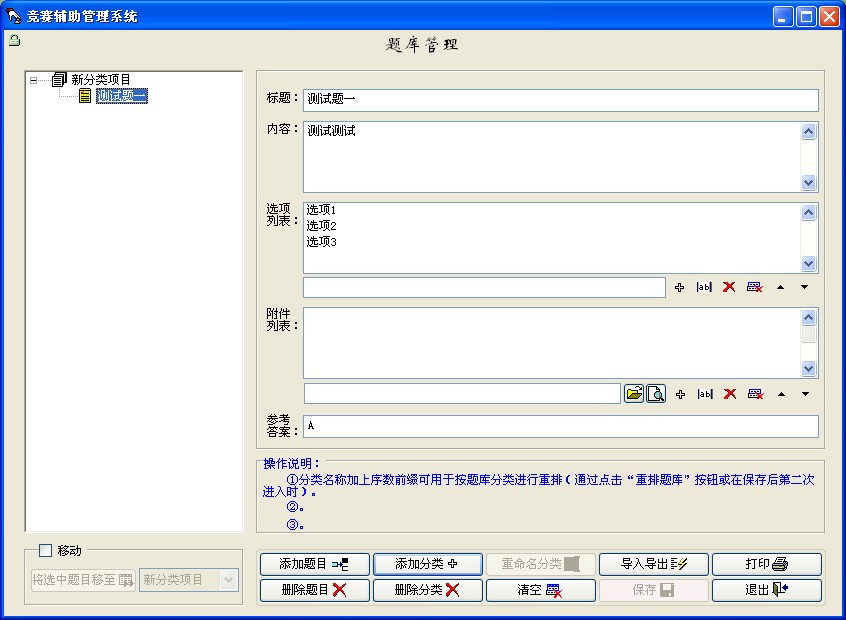846x620 pixels.
Task: Click the 参考答案 answer input field
Action: [x=561, y=426]
